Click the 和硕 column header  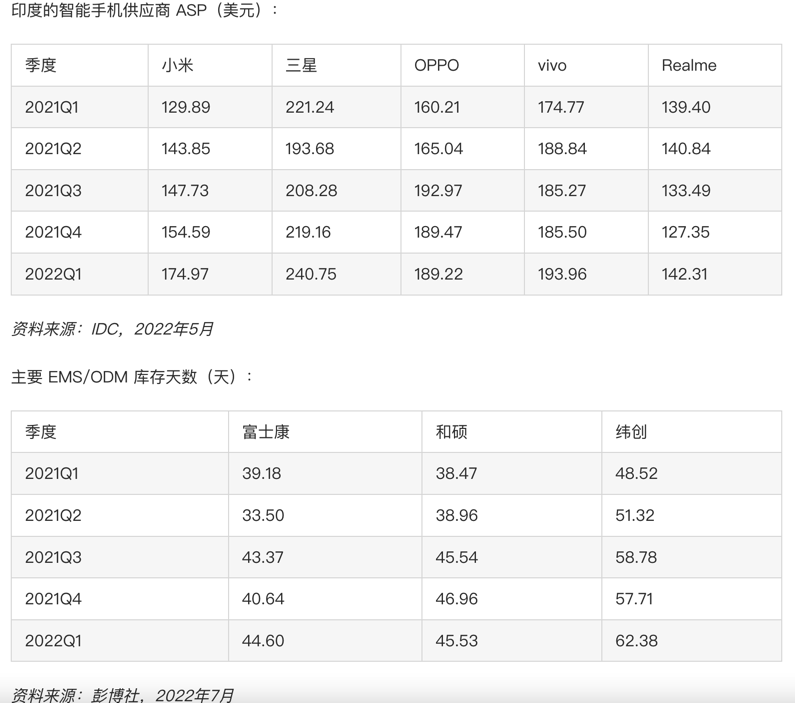click(452, 432)
